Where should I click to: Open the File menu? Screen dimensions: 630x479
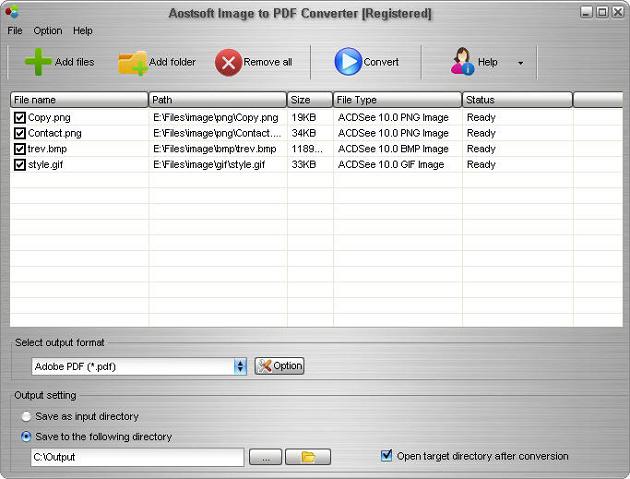point(15,31)
